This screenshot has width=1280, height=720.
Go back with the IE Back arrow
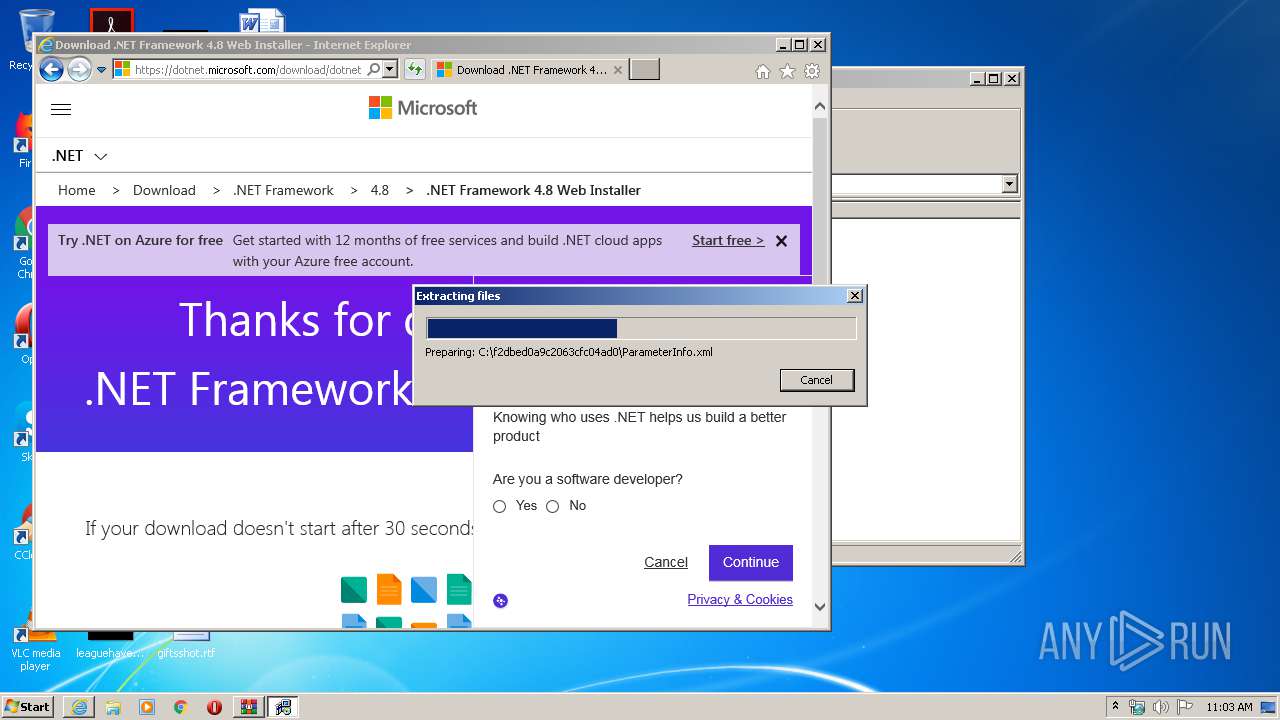point(51,70)
